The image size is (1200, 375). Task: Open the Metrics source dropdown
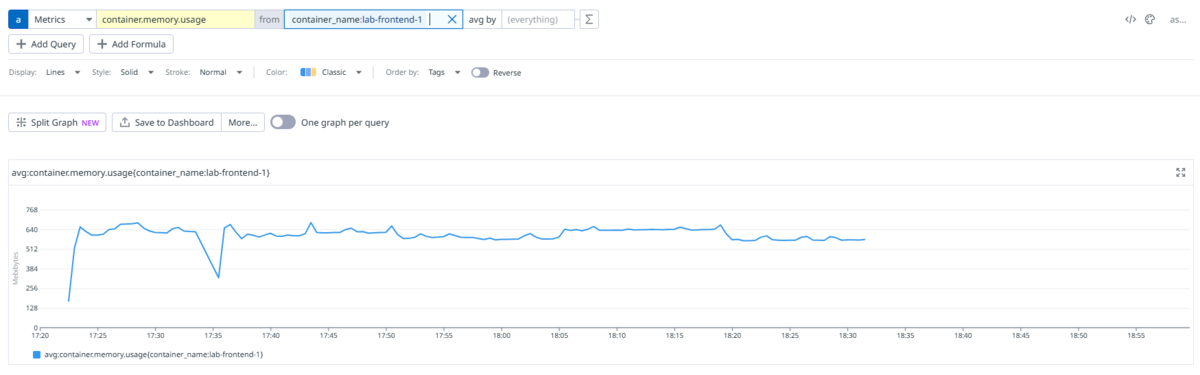coord(62,19)
